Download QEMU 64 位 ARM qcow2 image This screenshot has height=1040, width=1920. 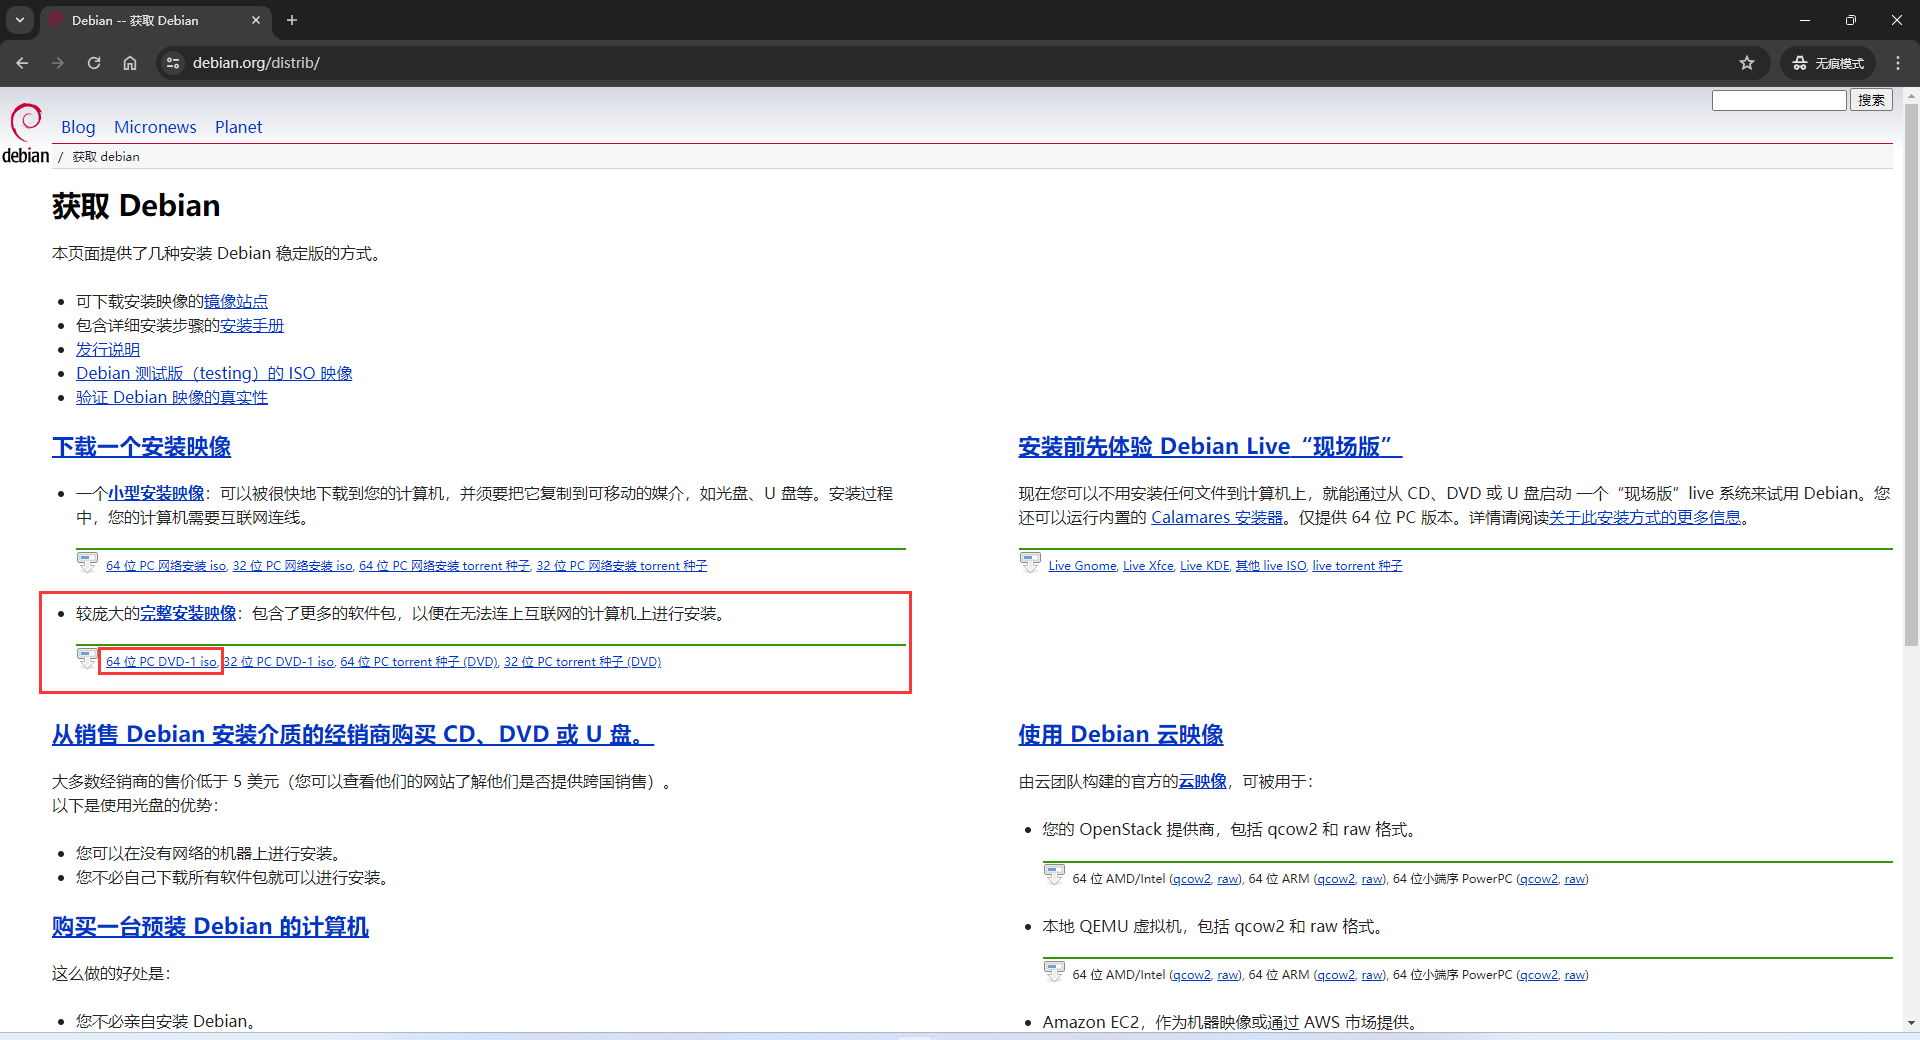[x=1336, y=975]
